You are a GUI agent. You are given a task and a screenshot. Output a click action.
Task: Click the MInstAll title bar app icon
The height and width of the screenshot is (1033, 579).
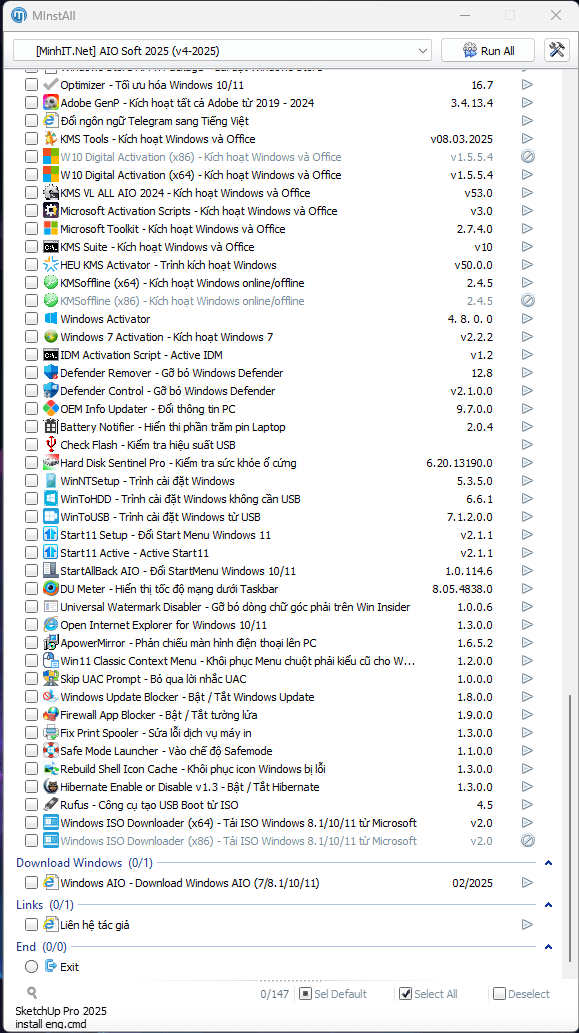20,14
